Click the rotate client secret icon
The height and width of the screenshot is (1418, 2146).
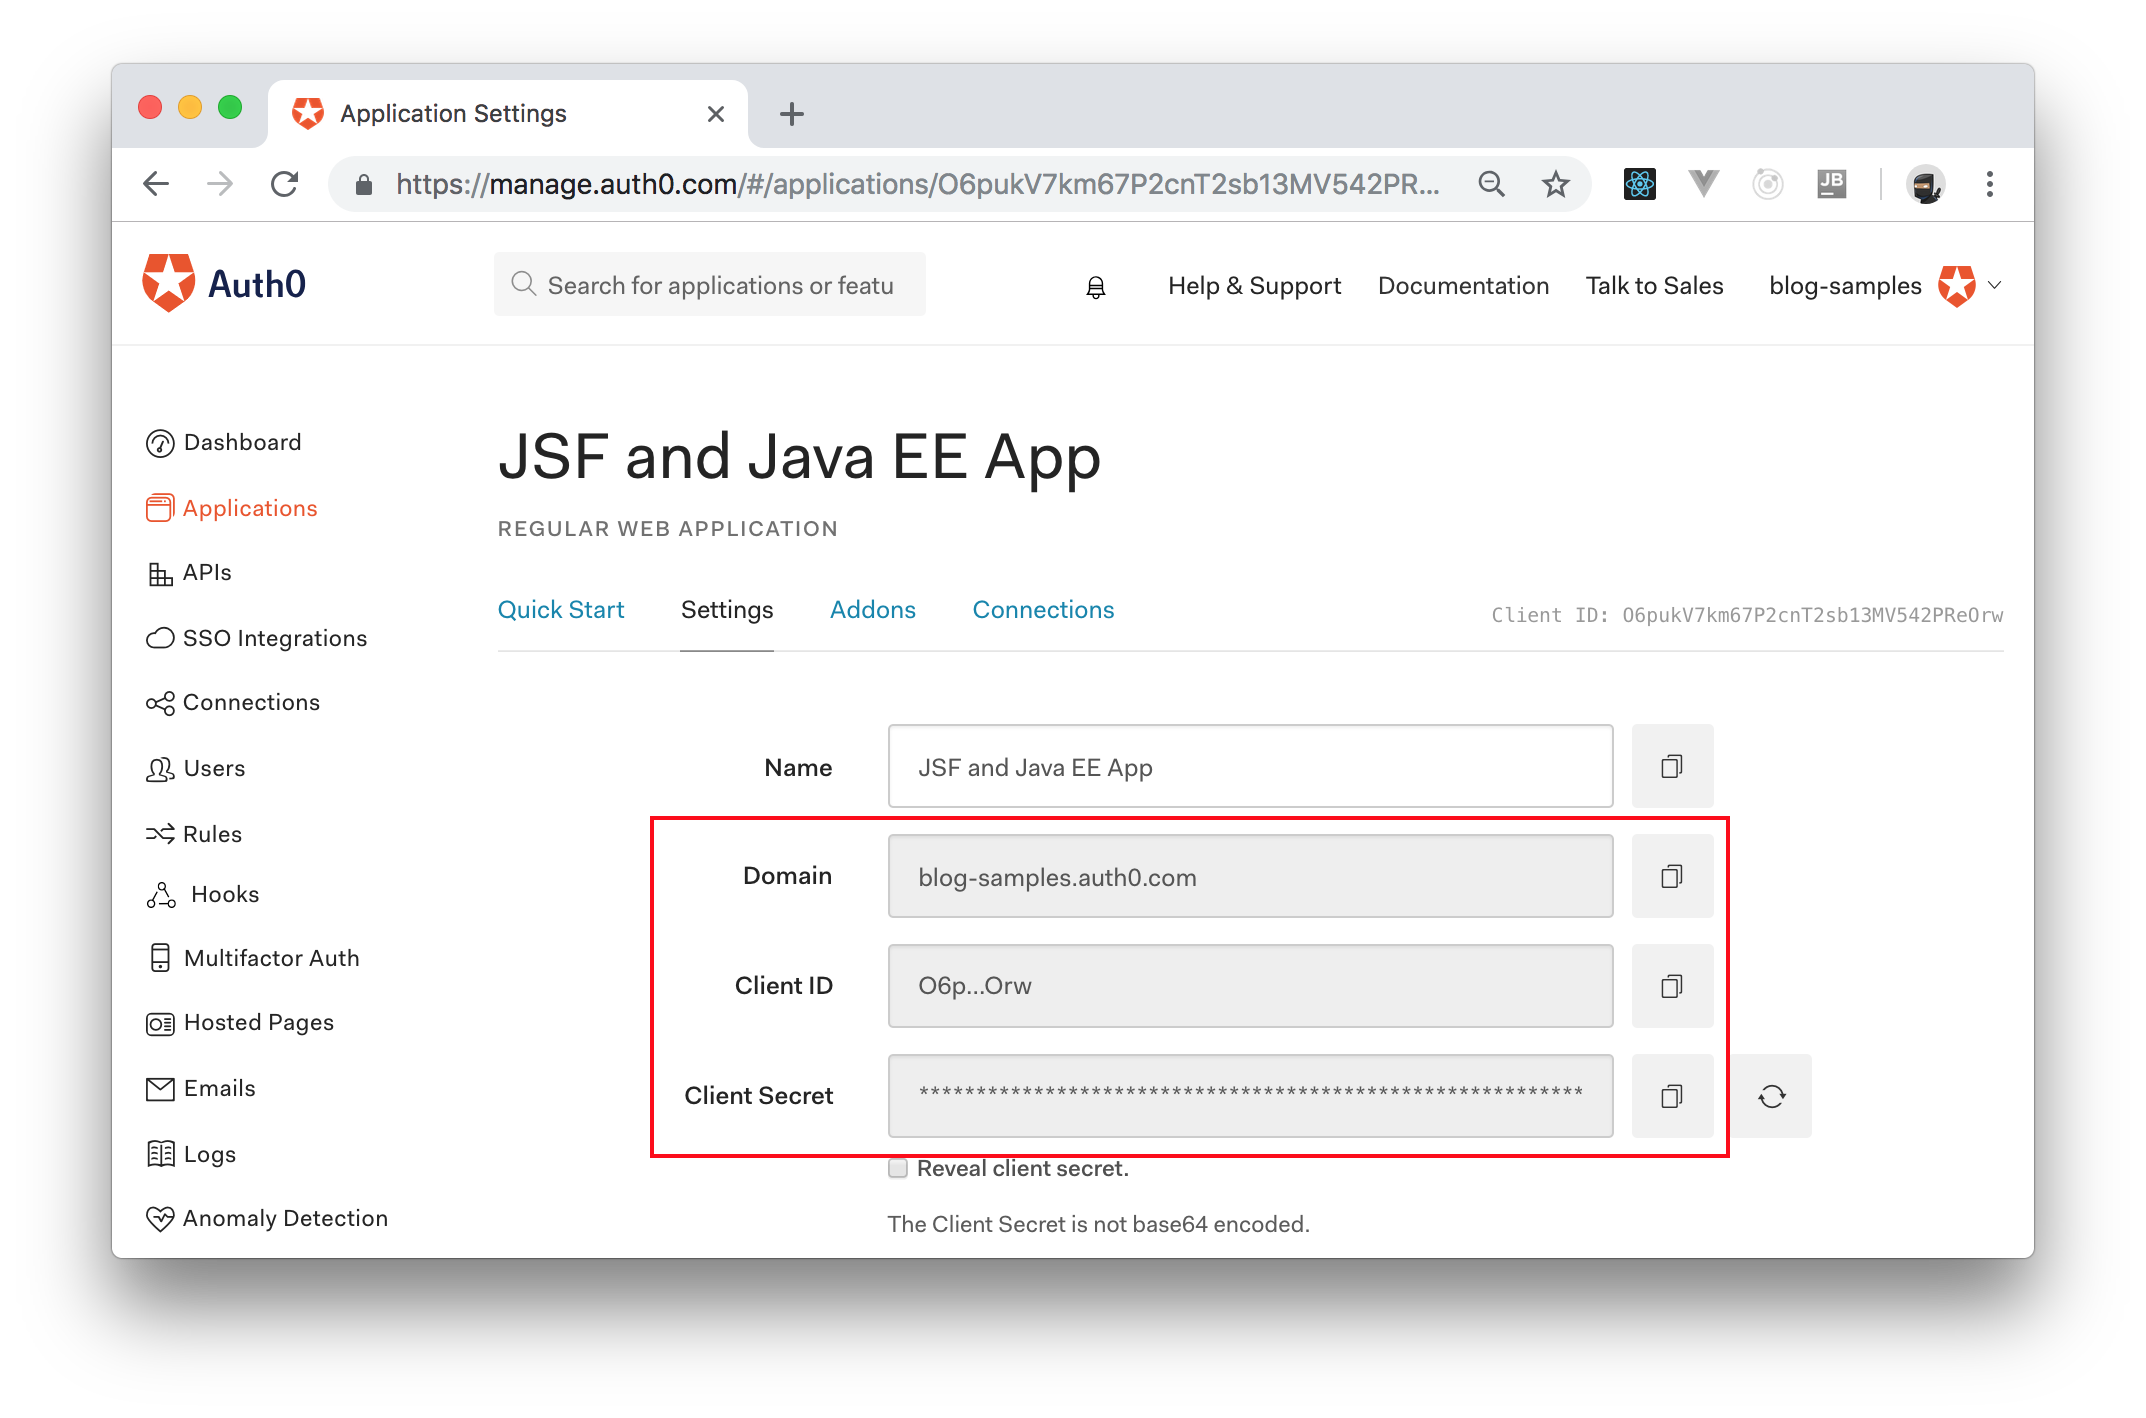click(1771, 1096)
